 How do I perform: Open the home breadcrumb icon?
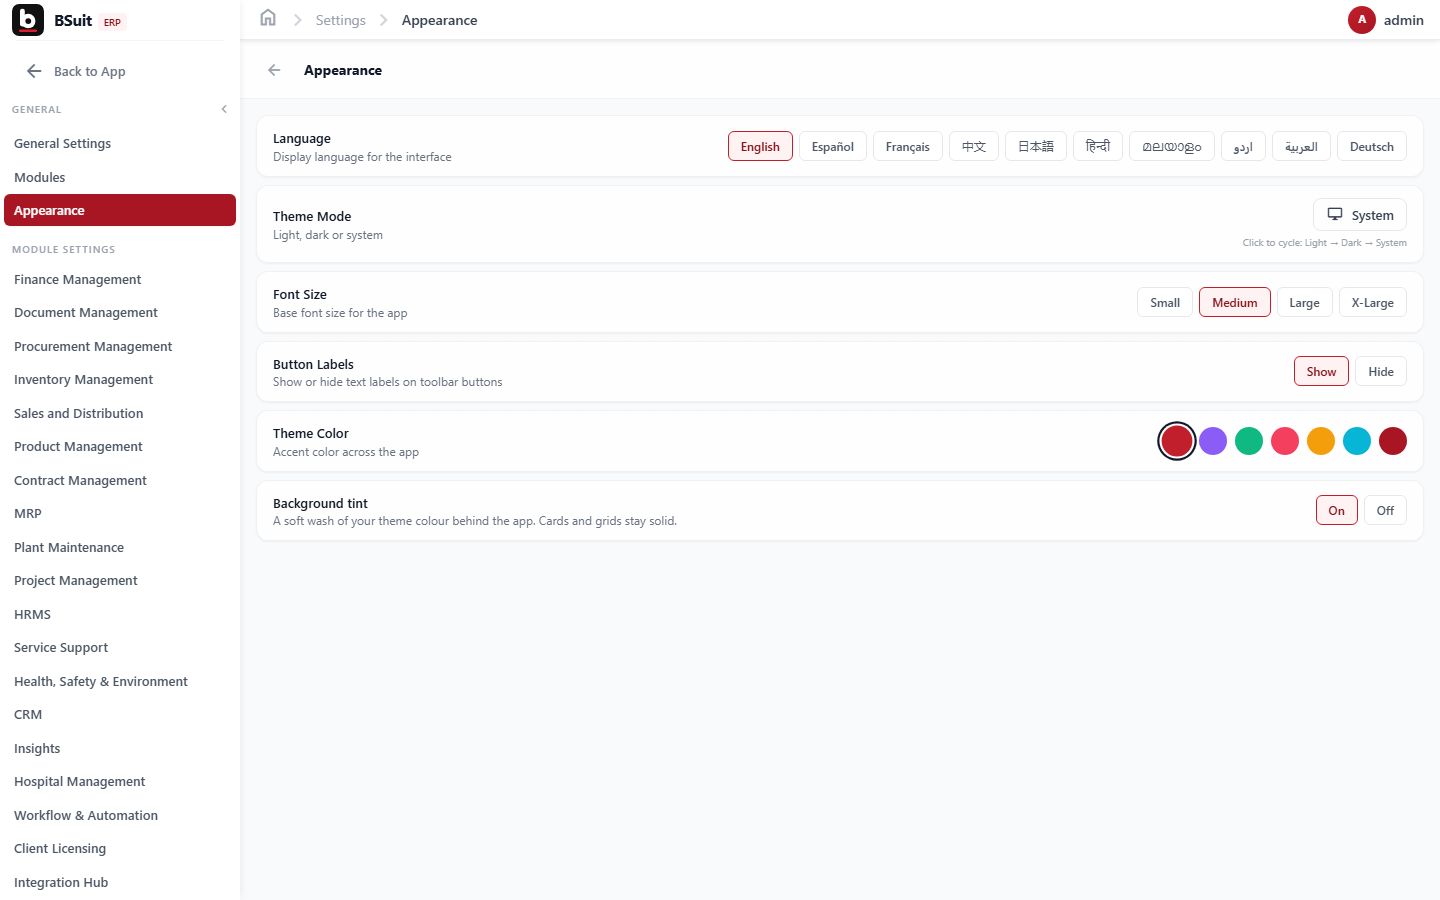pos(268,18)
